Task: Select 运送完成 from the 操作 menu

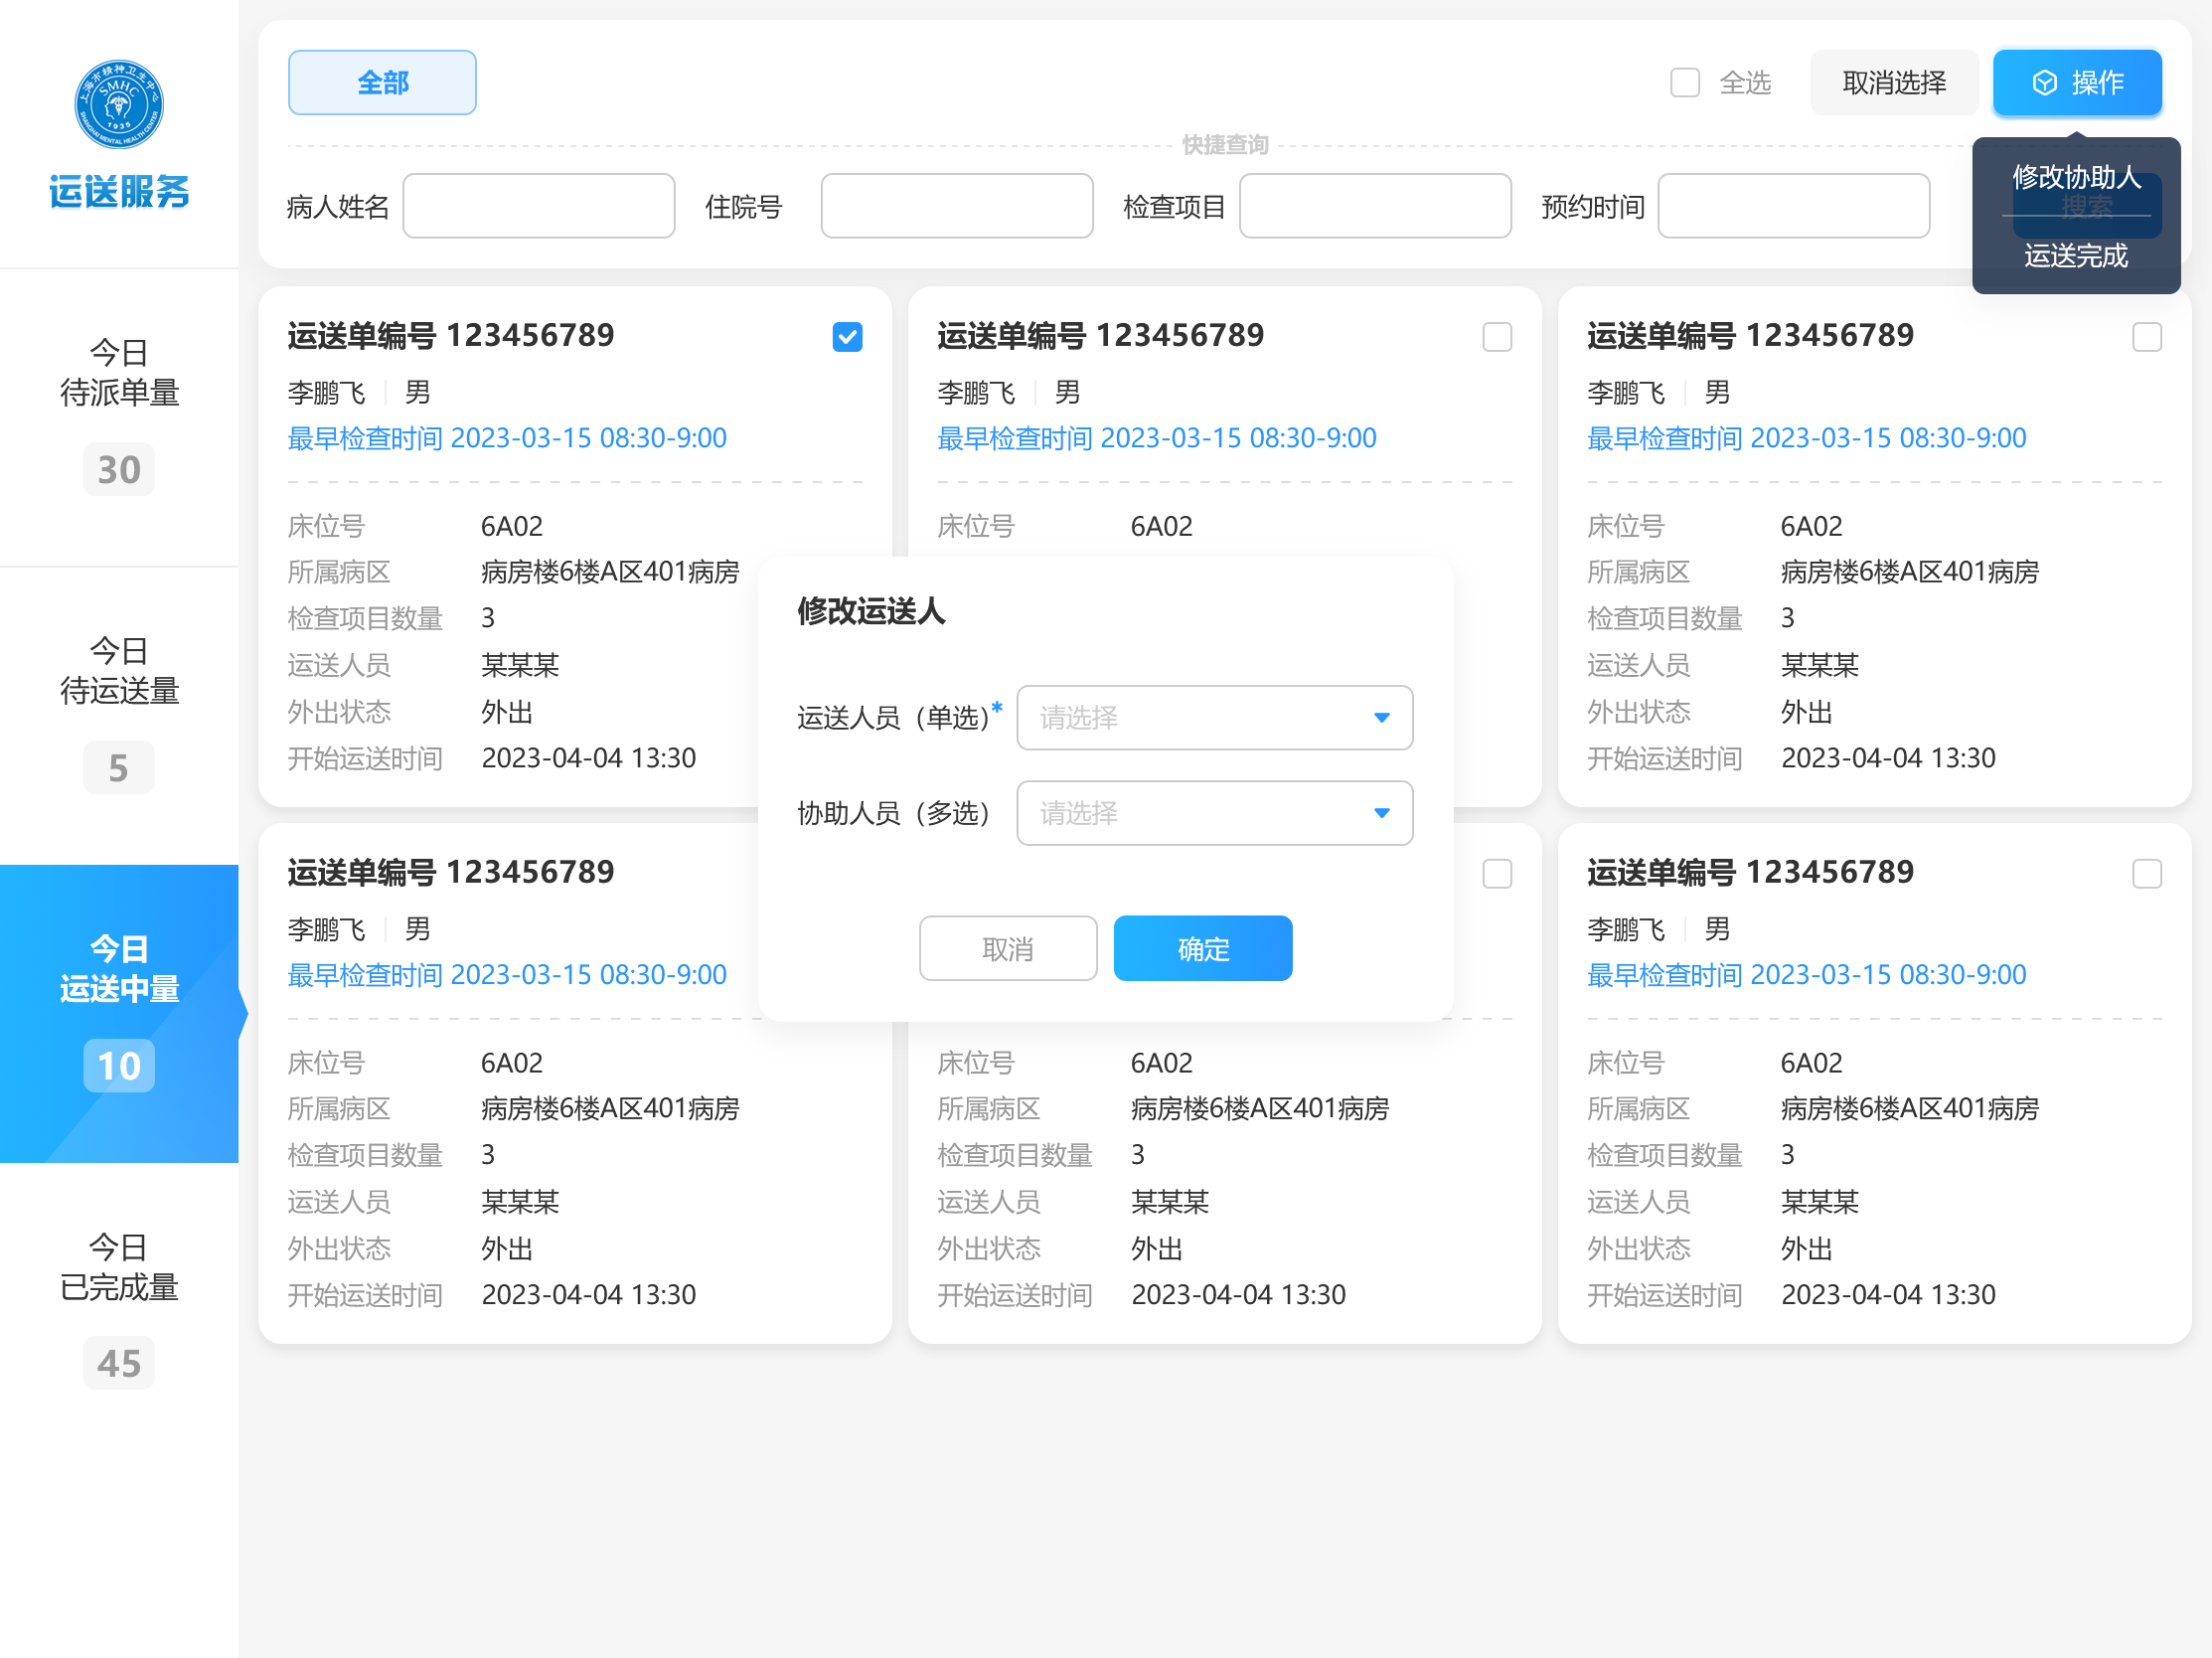Action: point(2076,256)
